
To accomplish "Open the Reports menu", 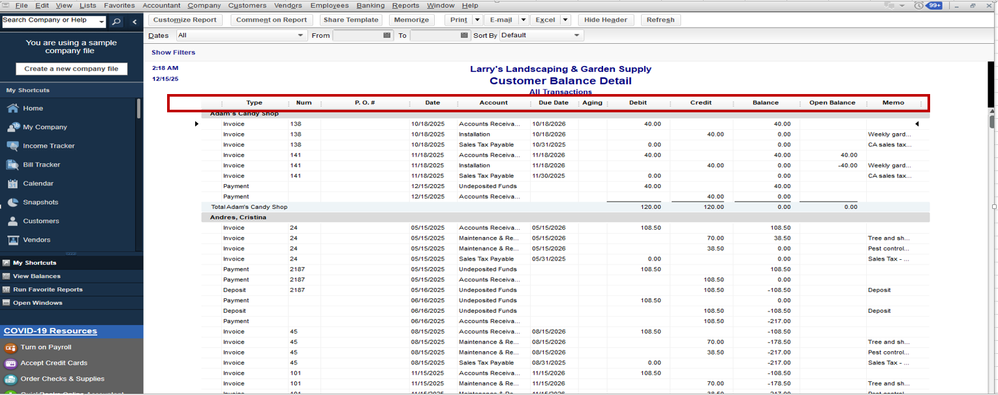I will point(405,5).
